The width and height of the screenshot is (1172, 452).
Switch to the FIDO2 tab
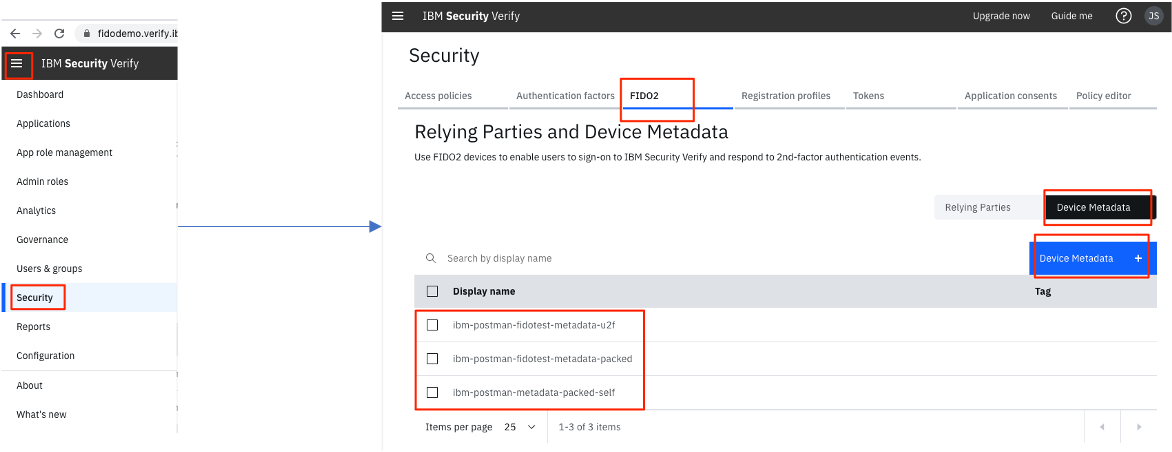[x=644, y=96]
